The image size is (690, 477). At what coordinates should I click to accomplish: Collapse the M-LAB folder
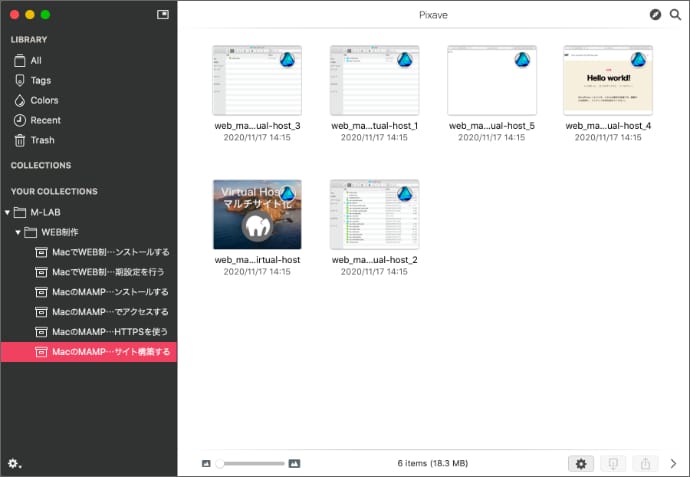click(8, 212)
